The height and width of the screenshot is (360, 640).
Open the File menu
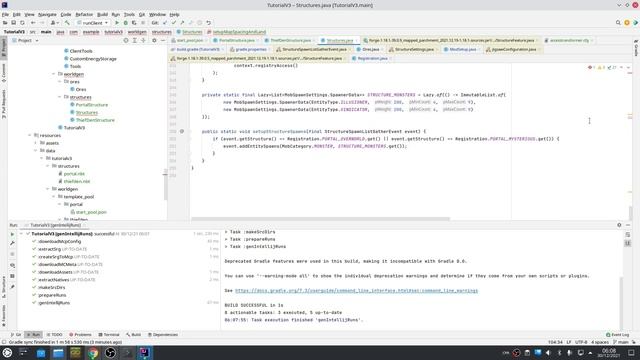[x=5, y=14]
